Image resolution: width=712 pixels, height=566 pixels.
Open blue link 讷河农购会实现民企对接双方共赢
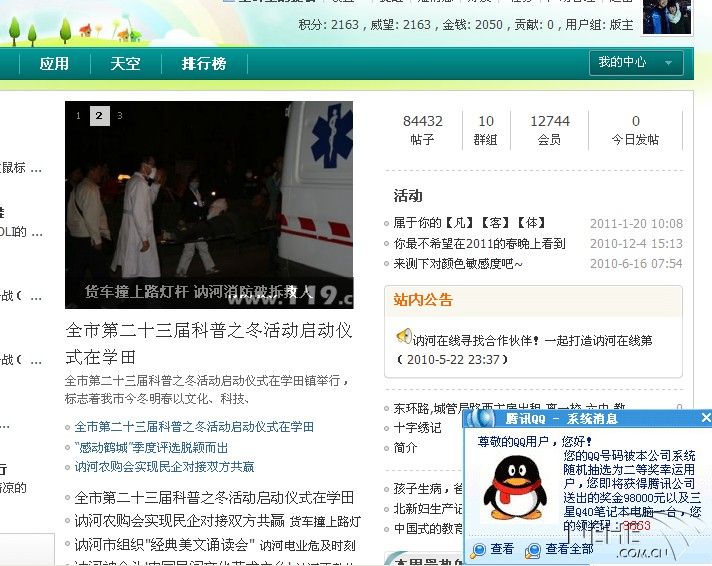point(164,467)
